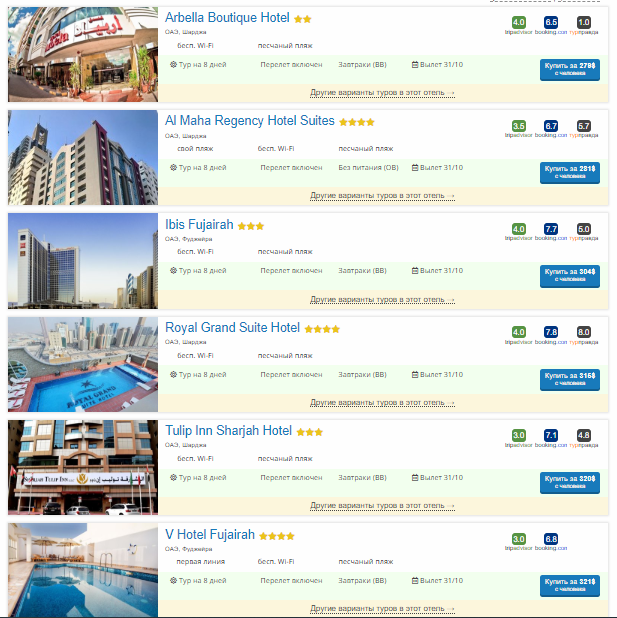617x618 pixels.
Task: Expand other tour options for Arbella Boutique Hotel
Action: pyautogui.click(x=382, y=93)
